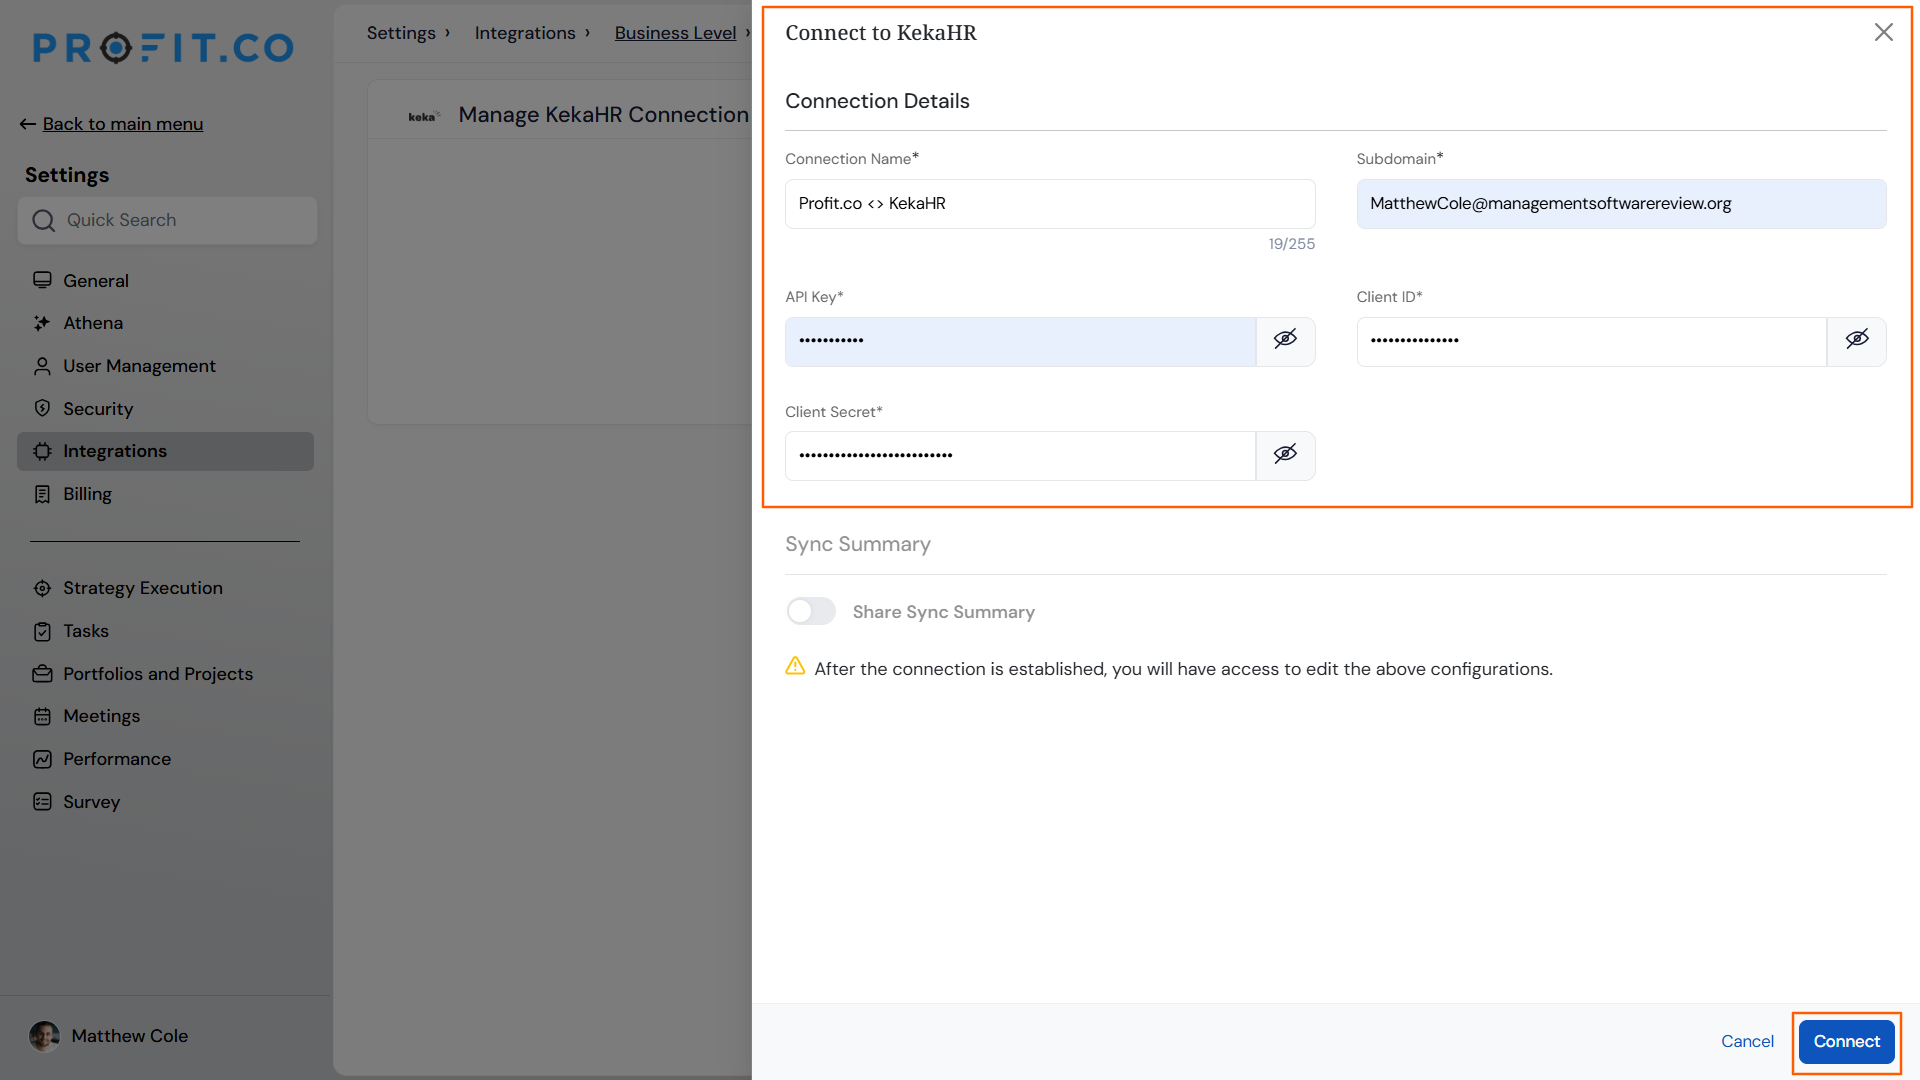Click the User Management person icon
Viewport: 1920px width, 1080px height.
pos(42,366)
